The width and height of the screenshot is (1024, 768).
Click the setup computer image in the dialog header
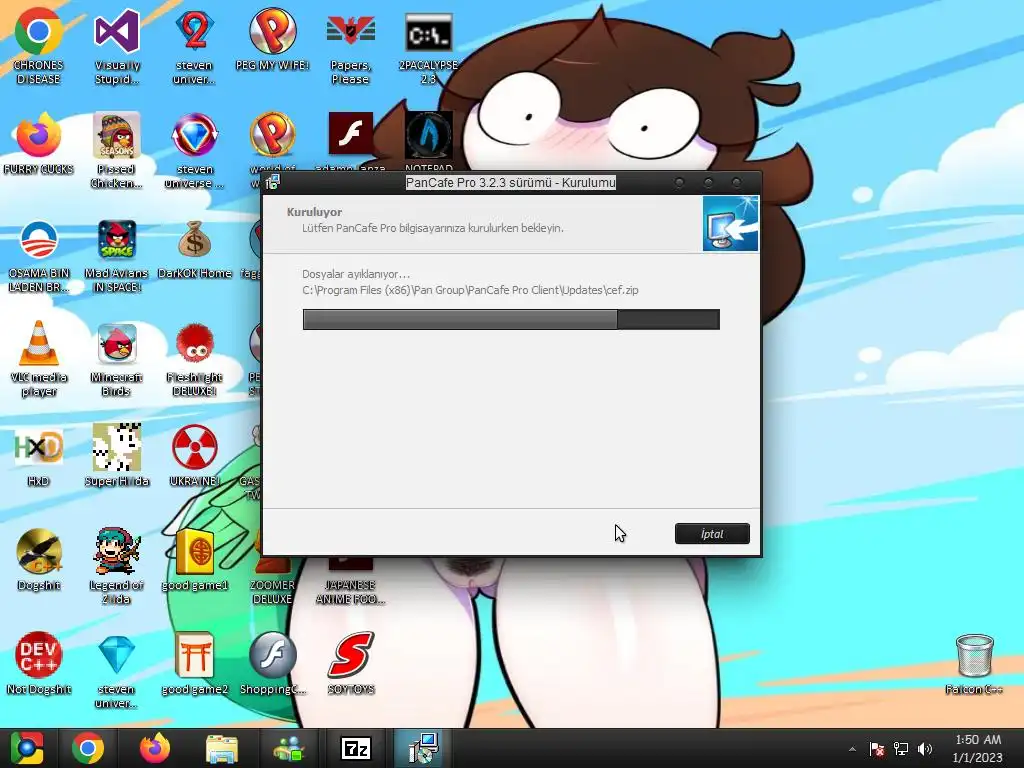(730, 223)
